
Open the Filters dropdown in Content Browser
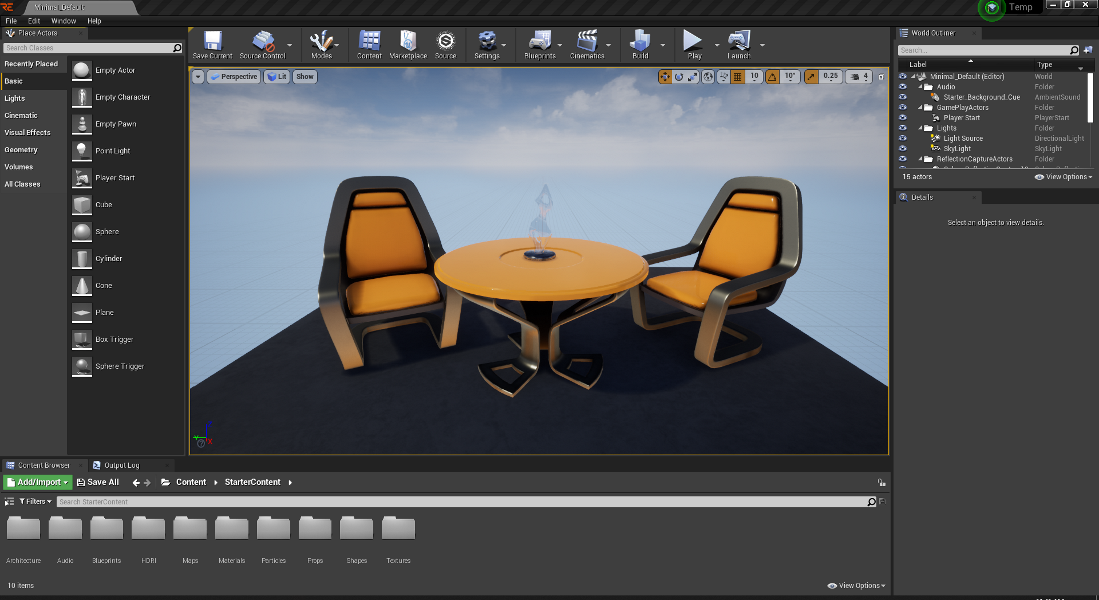point(34,502)
